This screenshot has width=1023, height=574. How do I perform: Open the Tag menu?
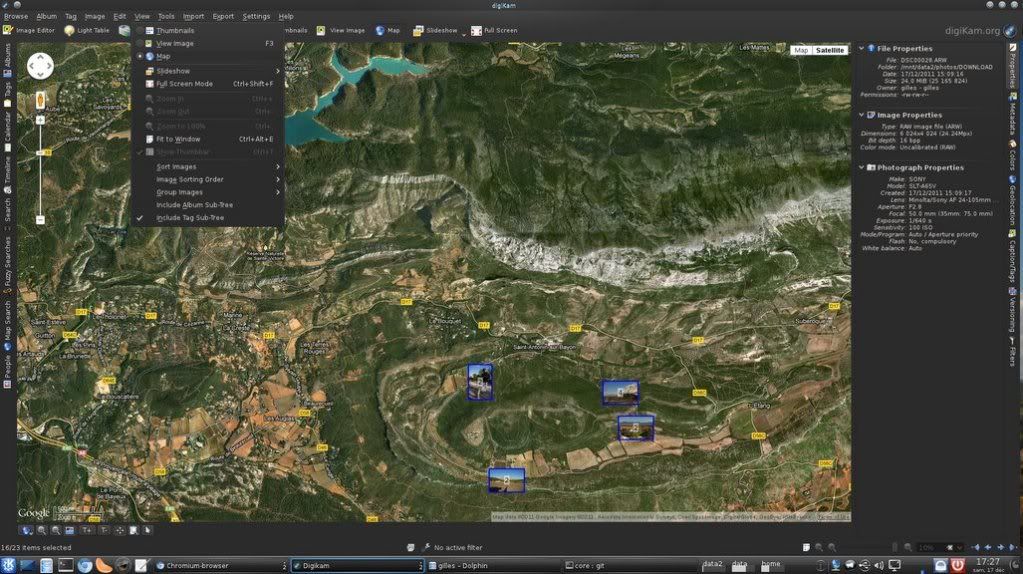(70, 16)
